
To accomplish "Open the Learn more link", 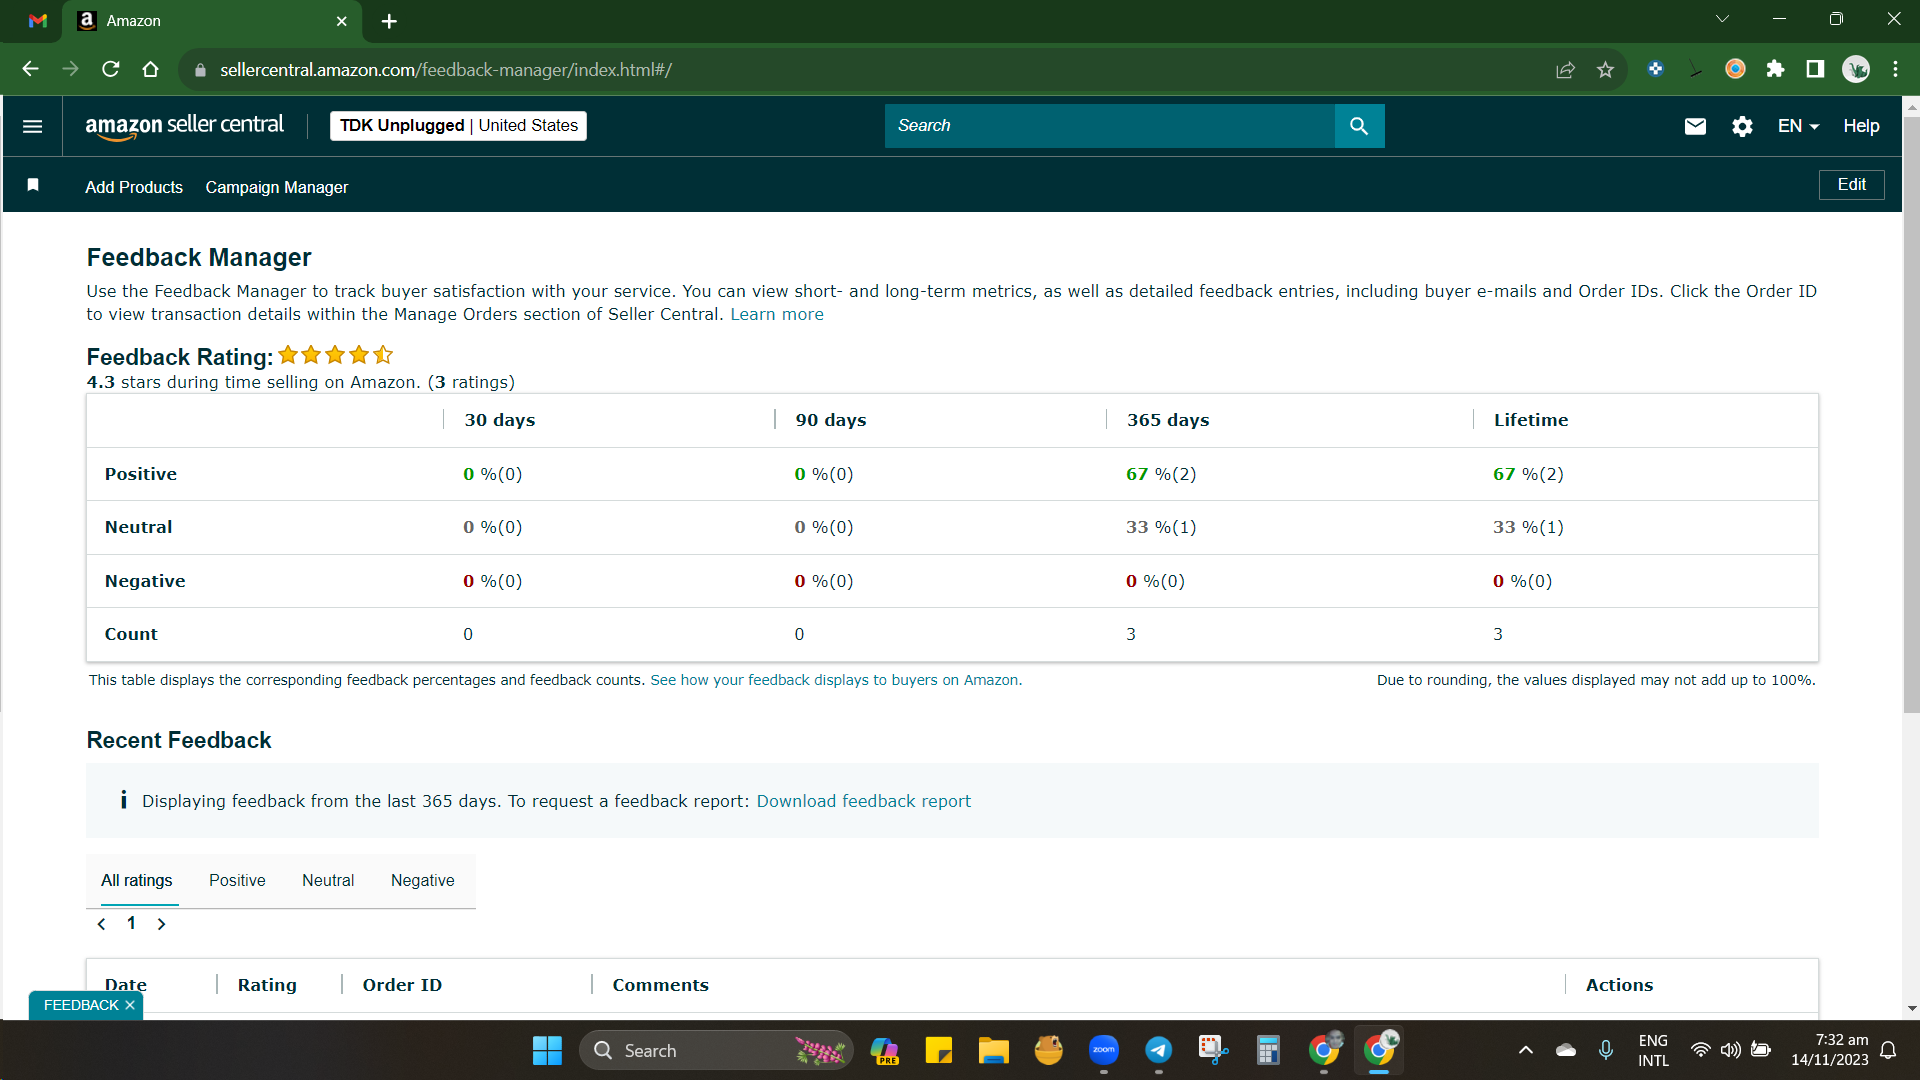I will coord(777,314).
